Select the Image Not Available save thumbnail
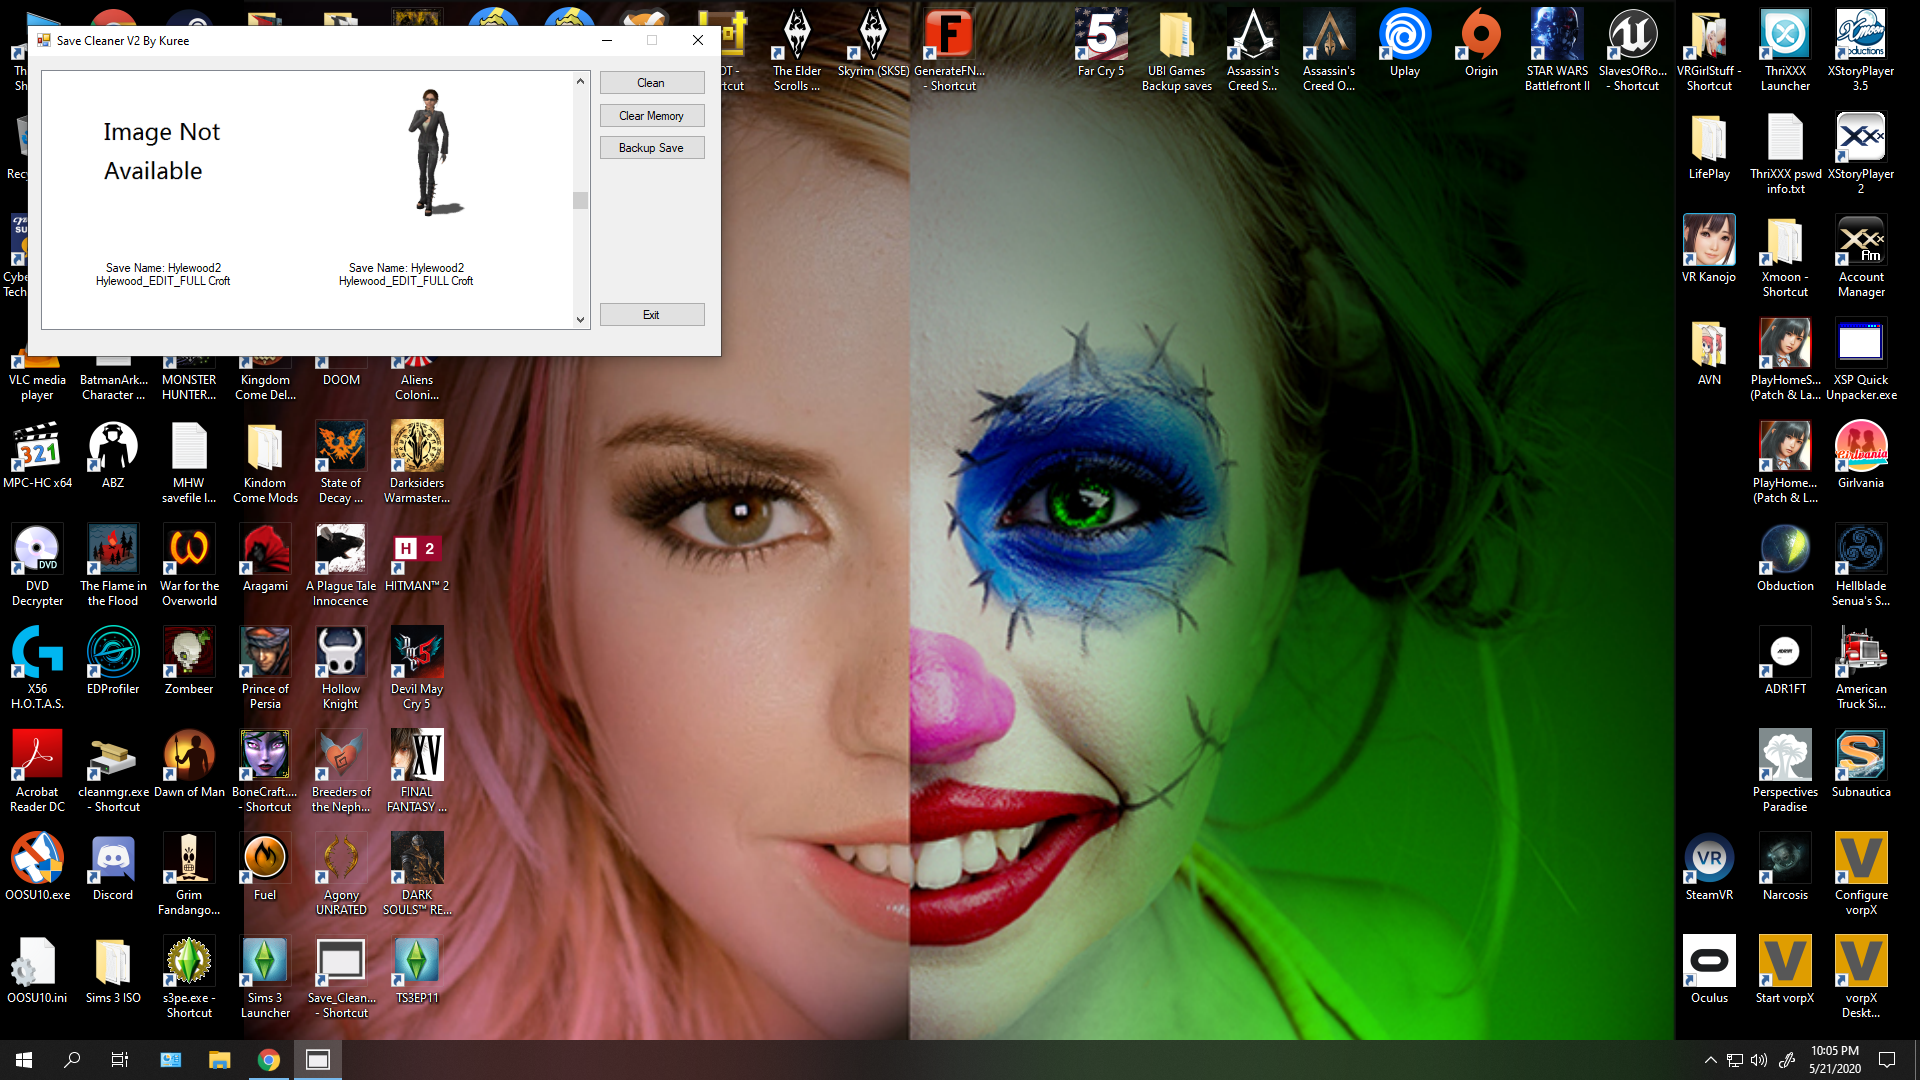This screenshot has height=1080, width=1920. click(162, 151)
